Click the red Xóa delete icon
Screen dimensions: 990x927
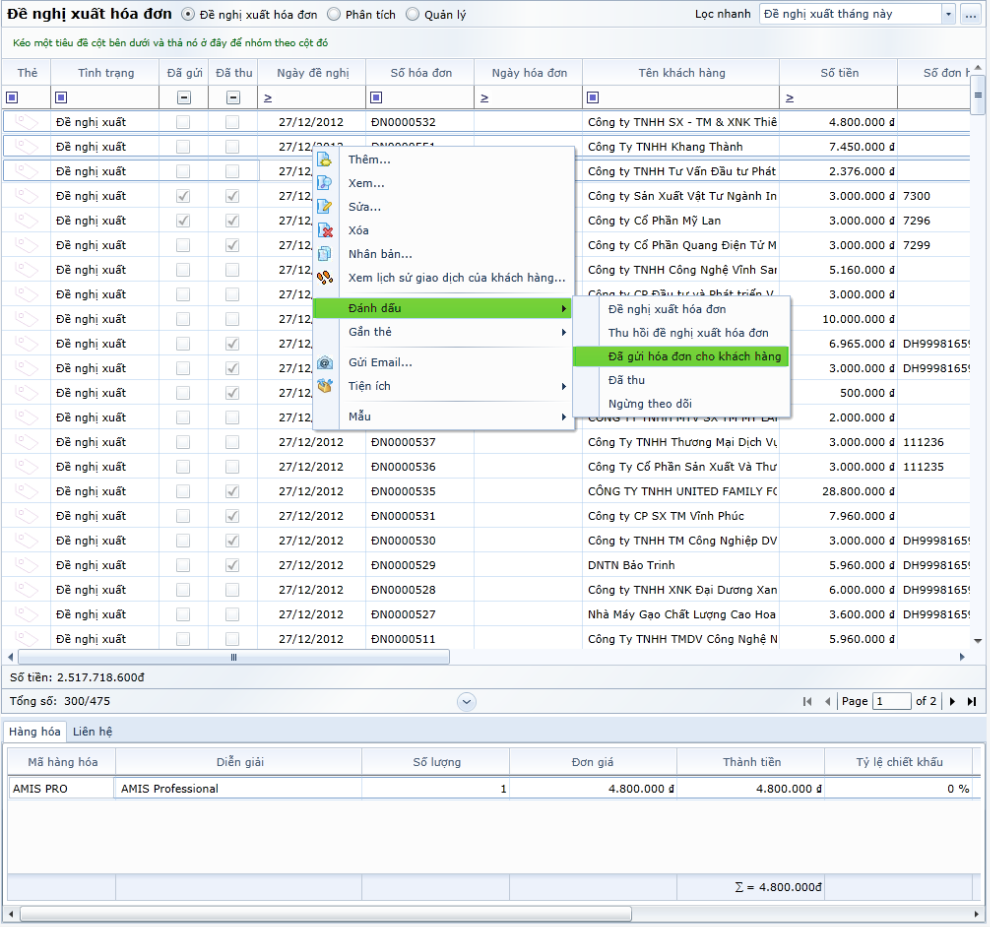[324, 231]
